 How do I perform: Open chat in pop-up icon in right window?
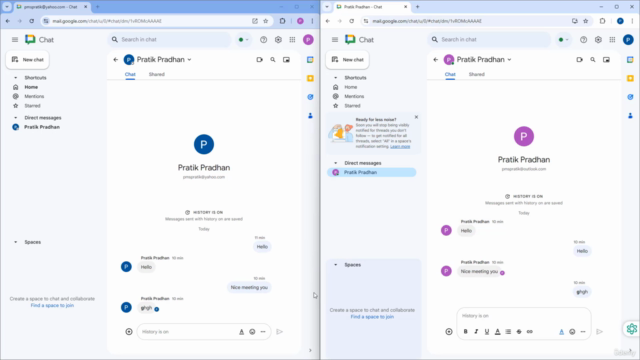tap(607, 60)
